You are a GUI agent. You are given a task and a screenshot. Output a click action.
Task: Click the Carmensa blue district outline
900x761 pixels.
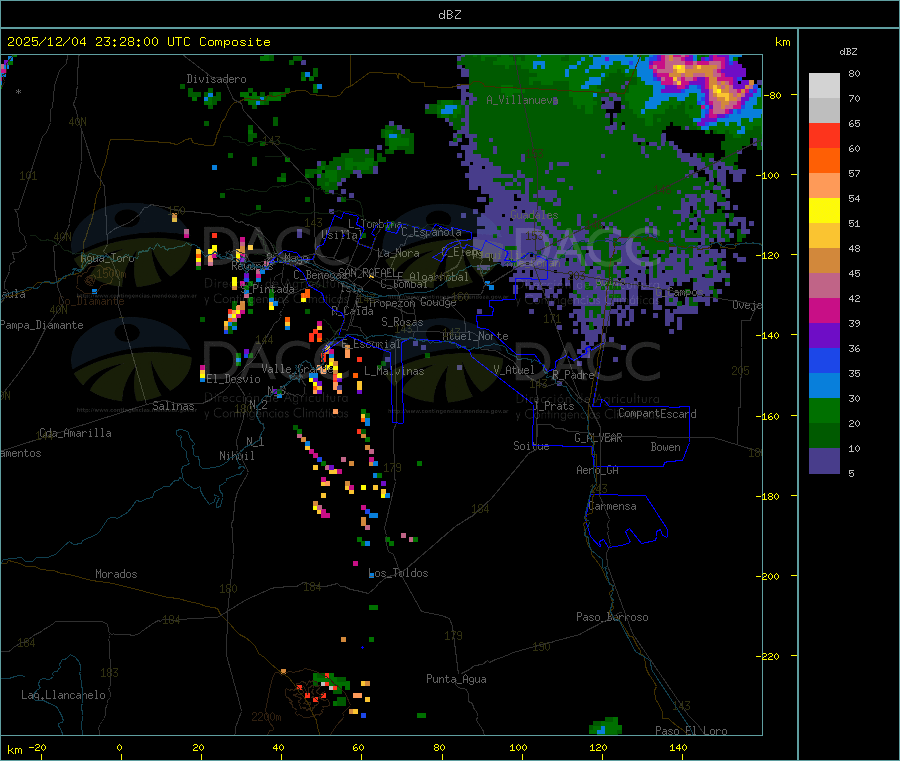click(x=626, y=521)
